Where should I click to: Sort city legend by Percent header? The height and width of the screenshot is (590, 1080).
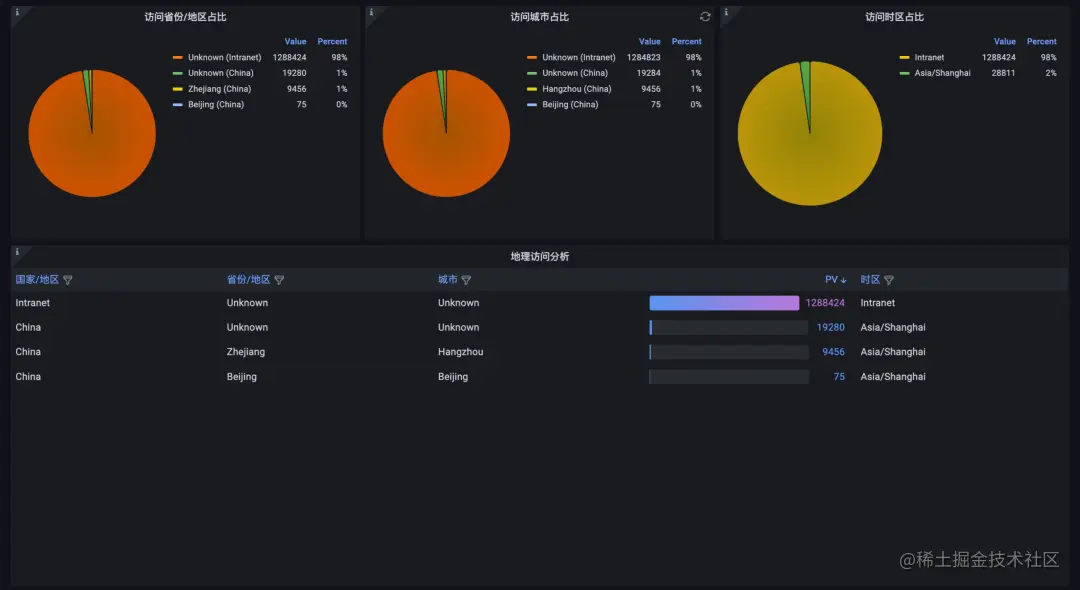pos(687,42)
